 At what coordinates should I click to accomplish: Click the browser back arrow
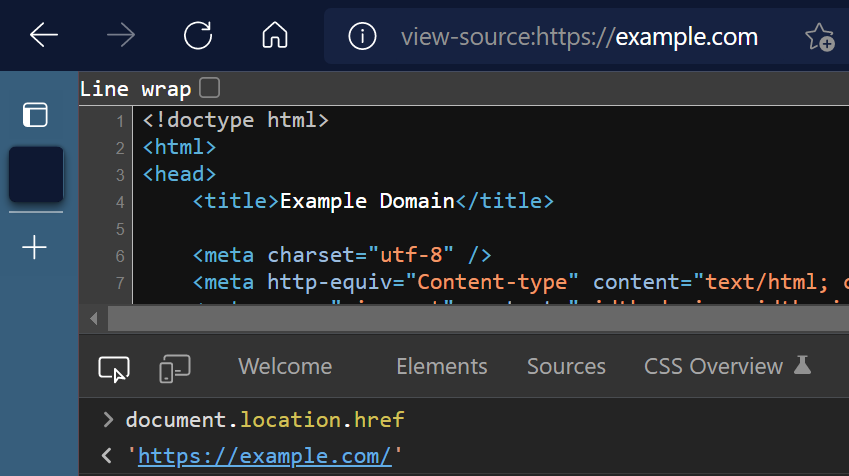click(44, 36)
